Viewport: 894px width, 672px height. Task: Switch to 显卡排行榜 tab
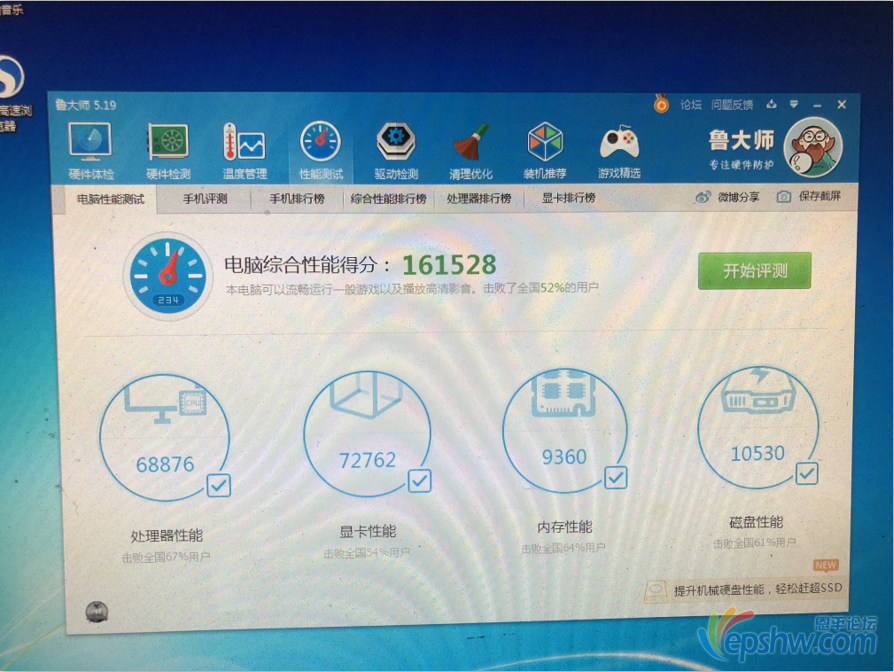tap(568, 198)
